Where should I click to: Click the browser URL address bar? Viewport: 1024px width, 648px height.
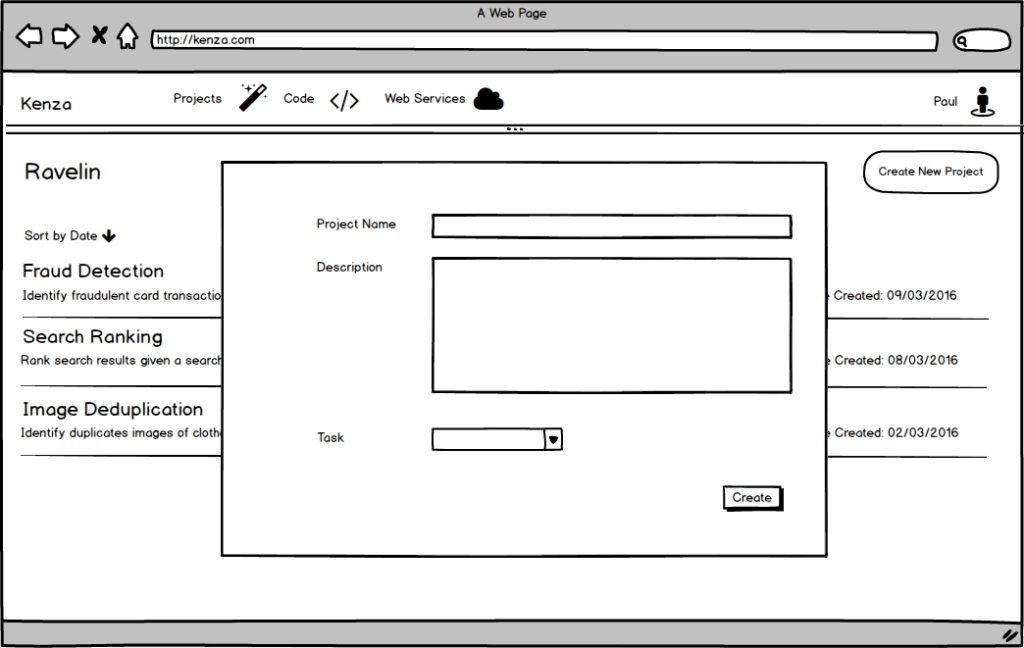[543, 41]
